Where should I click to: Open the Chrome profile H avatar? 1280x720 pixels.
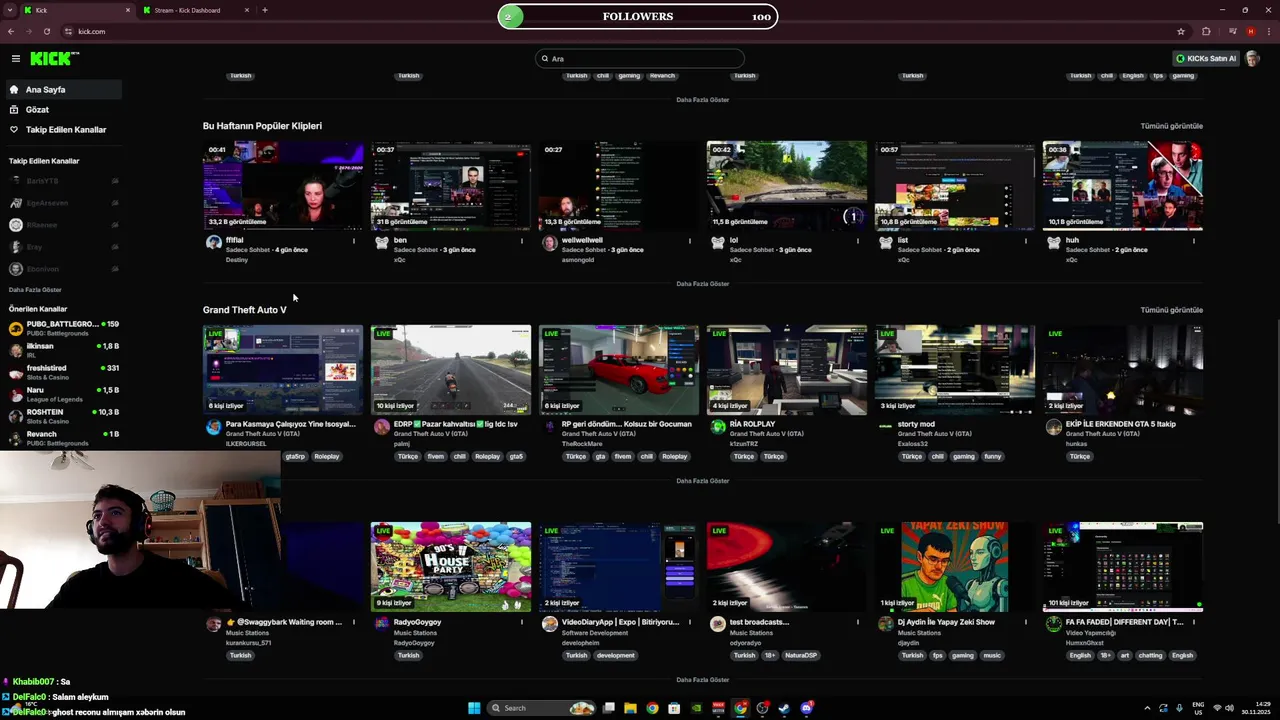click(1250, 32)
